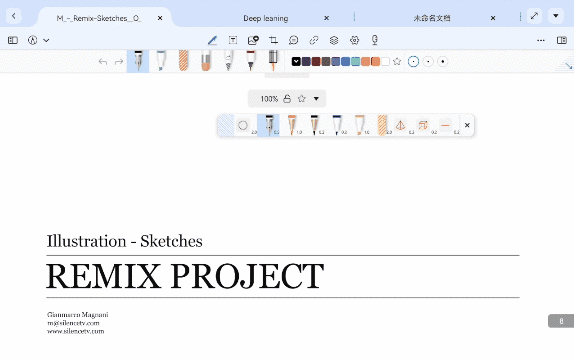Click the microphone recording icon

coord(374,40)
